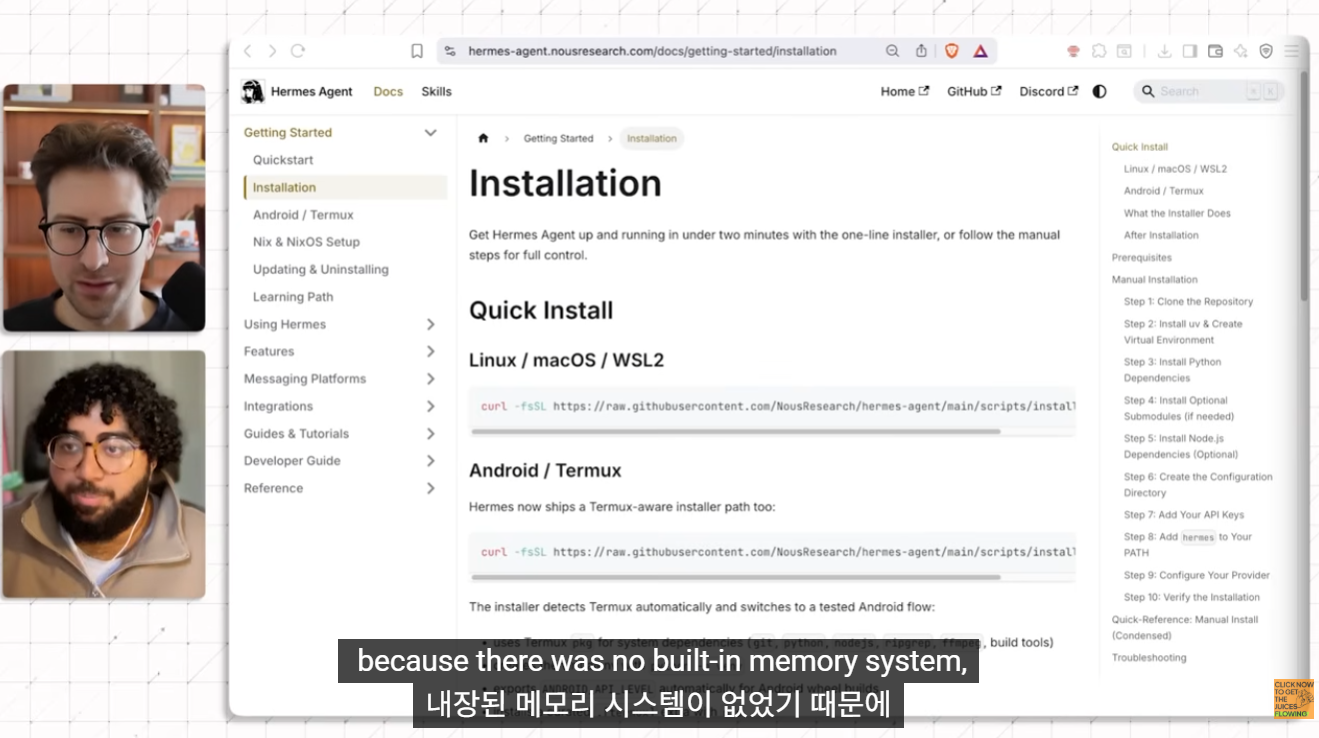Click the Hermes Agent logo image

tap(253, 91)
